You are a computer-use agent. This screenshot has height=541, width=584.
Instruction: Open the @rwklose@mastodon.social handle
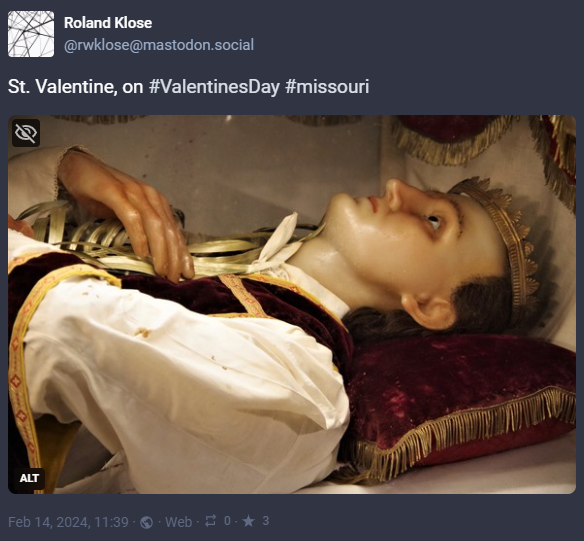(x=159, y=45)
